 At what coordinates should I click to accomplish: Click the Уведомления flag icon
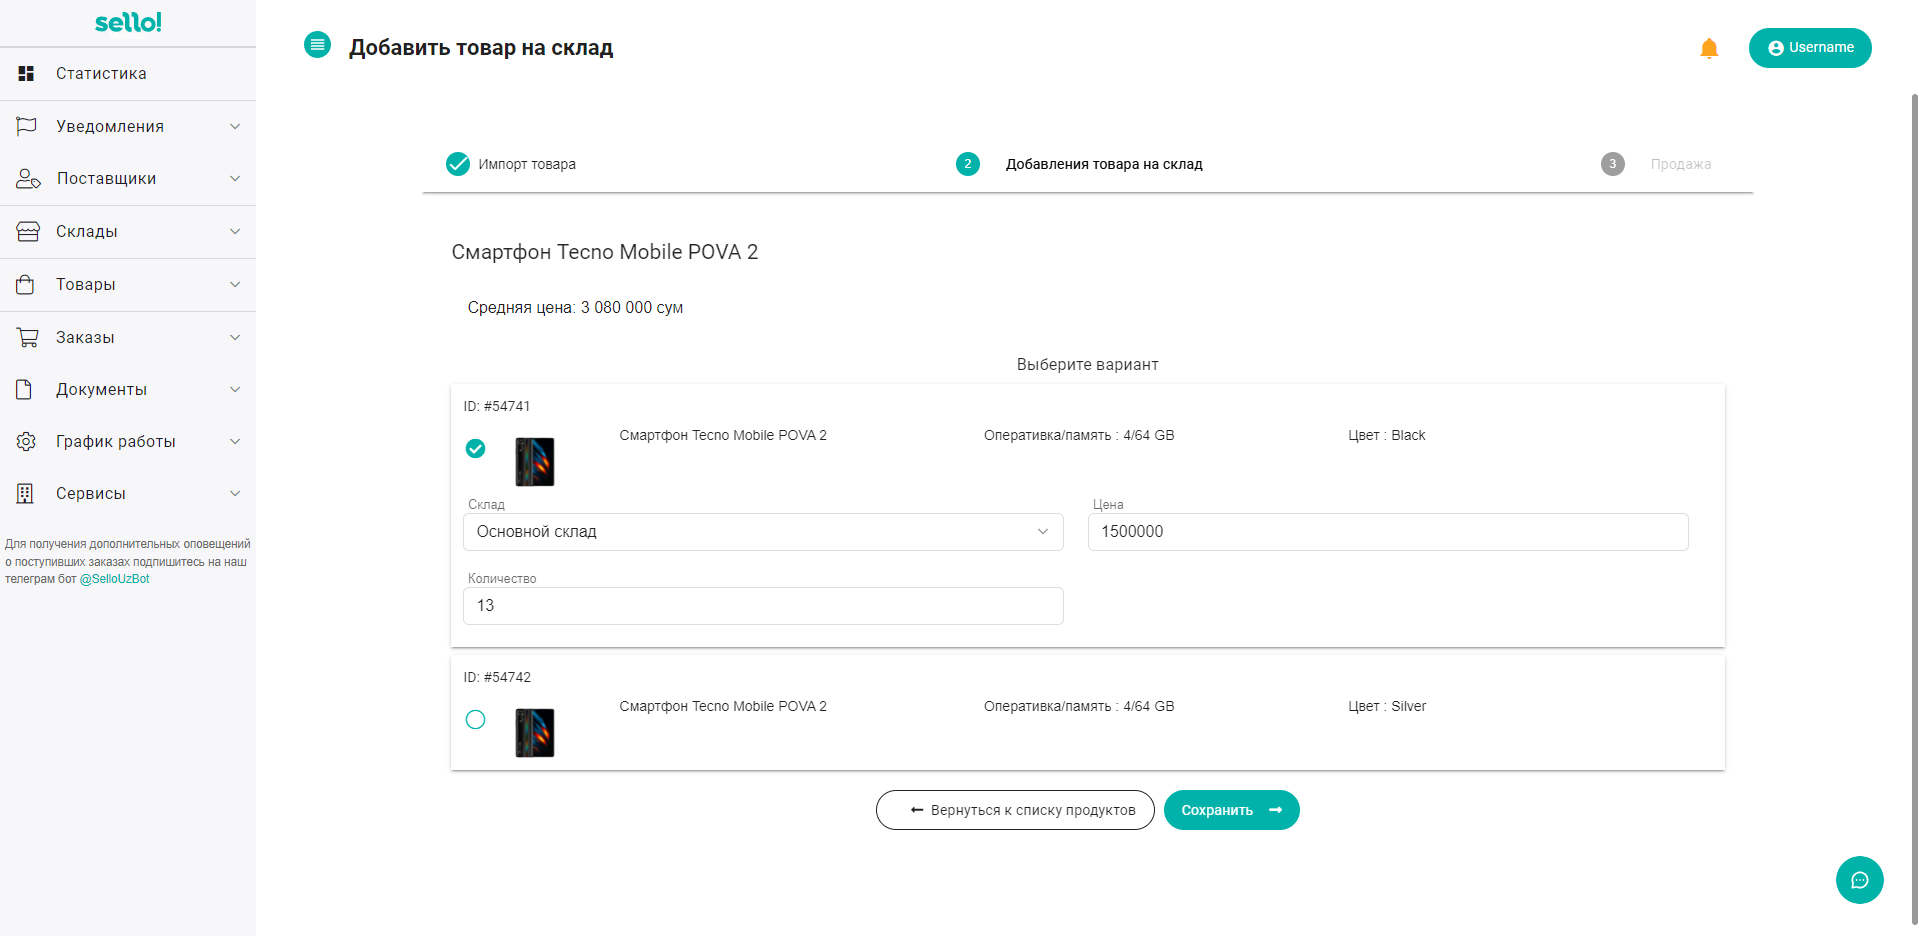point(26,126)
